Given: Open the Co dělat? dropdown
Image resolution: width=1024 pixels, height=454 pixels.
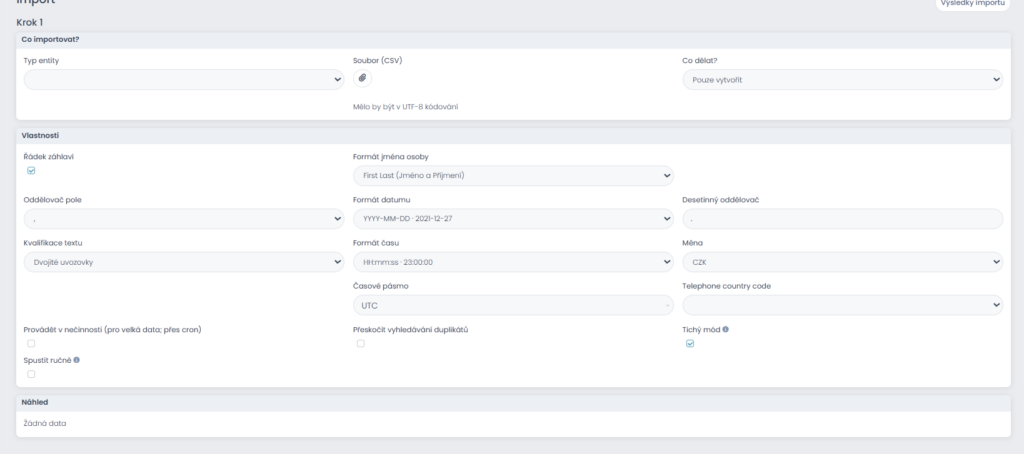Looking at the screenshot, I should click(x=842, y=80).
